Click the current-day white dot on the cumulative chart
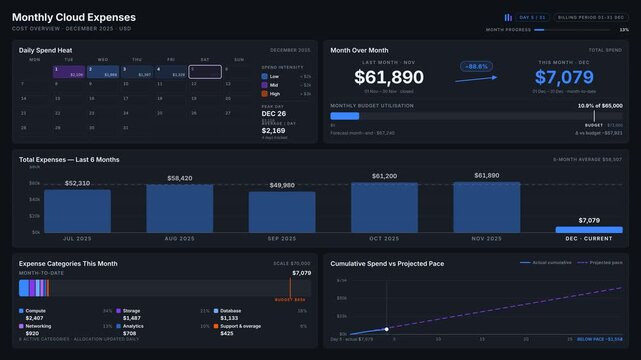The height and width of the screenshot is (360, 641). (387, 329)
